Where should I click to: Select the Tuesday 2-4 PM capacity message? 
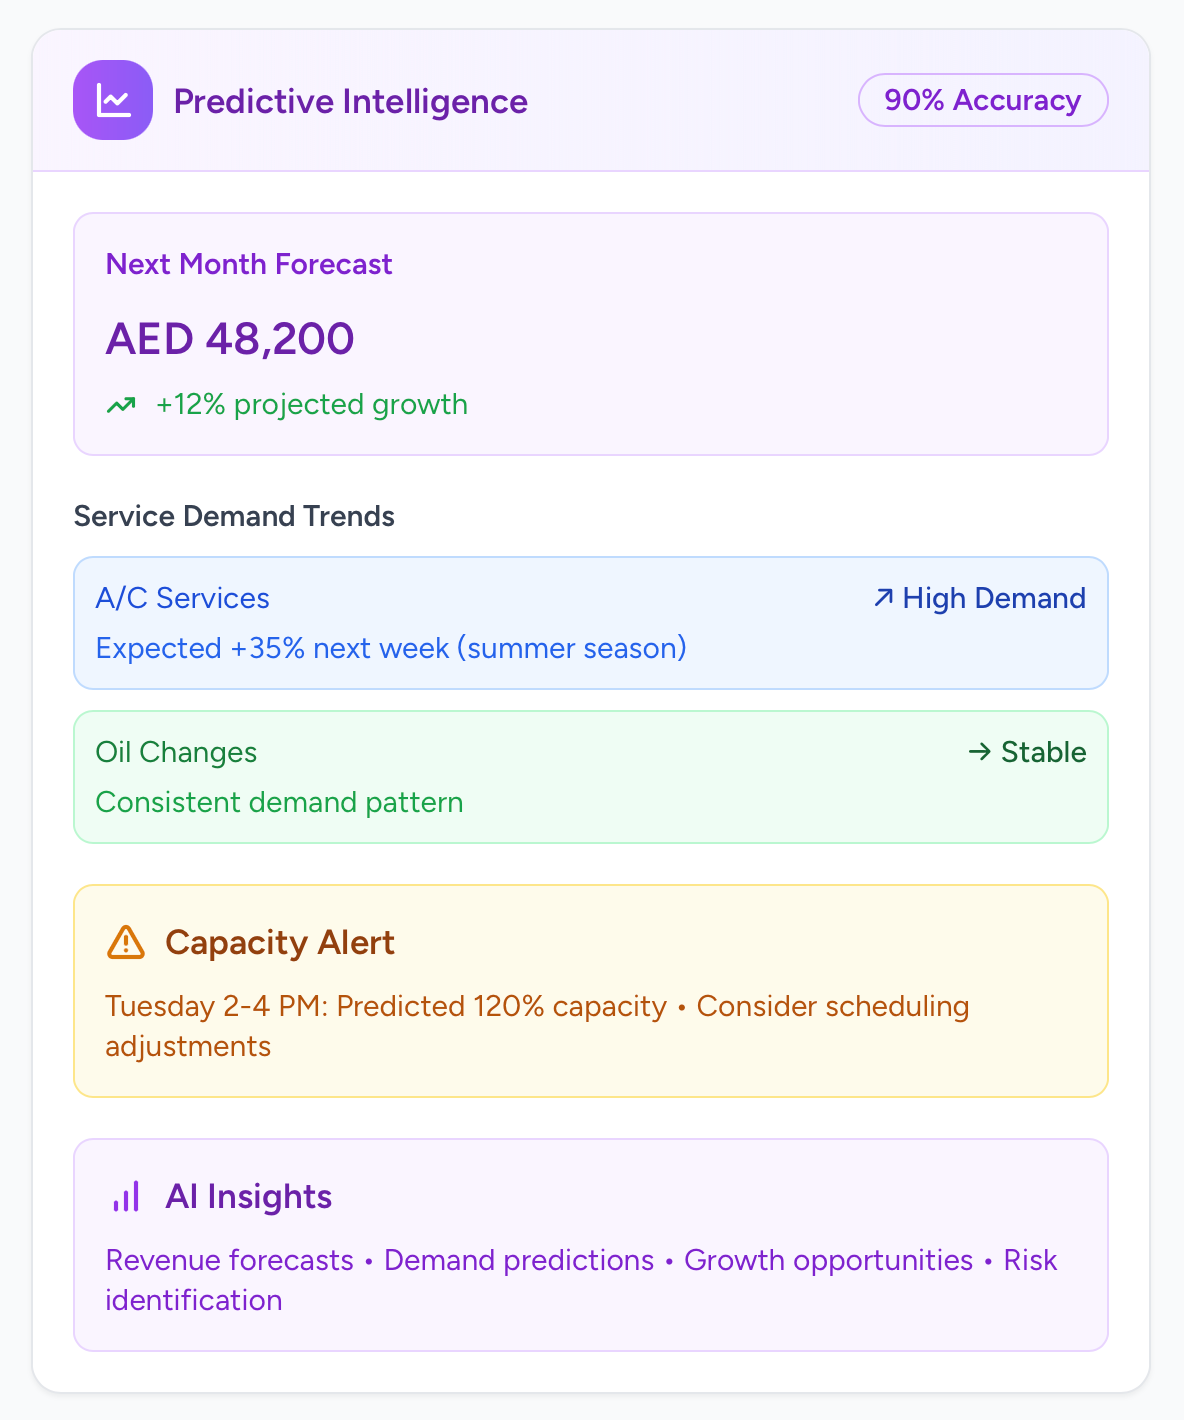[x=538, y=1026]
